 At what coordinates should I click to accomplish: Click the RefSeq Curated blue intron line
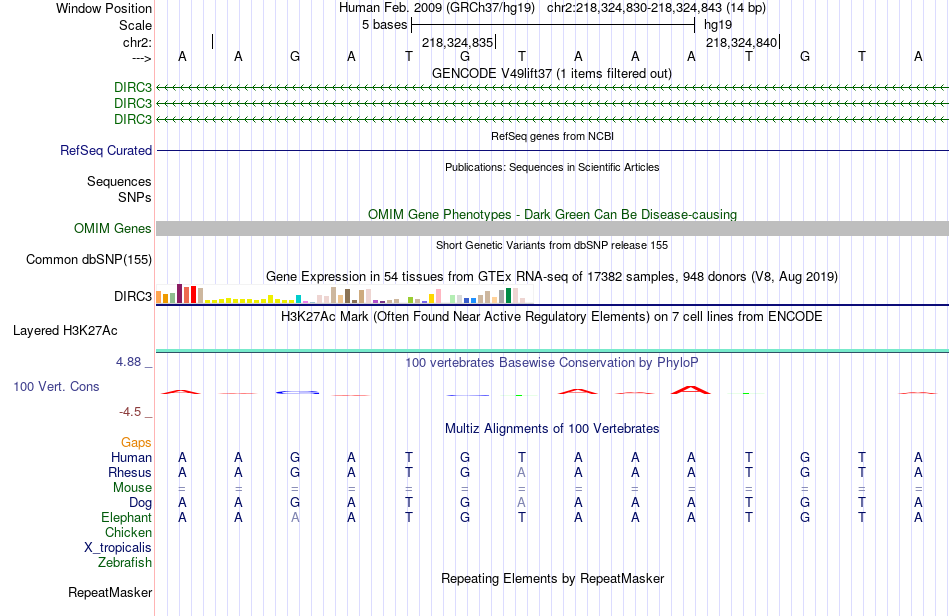click(552, 150)
